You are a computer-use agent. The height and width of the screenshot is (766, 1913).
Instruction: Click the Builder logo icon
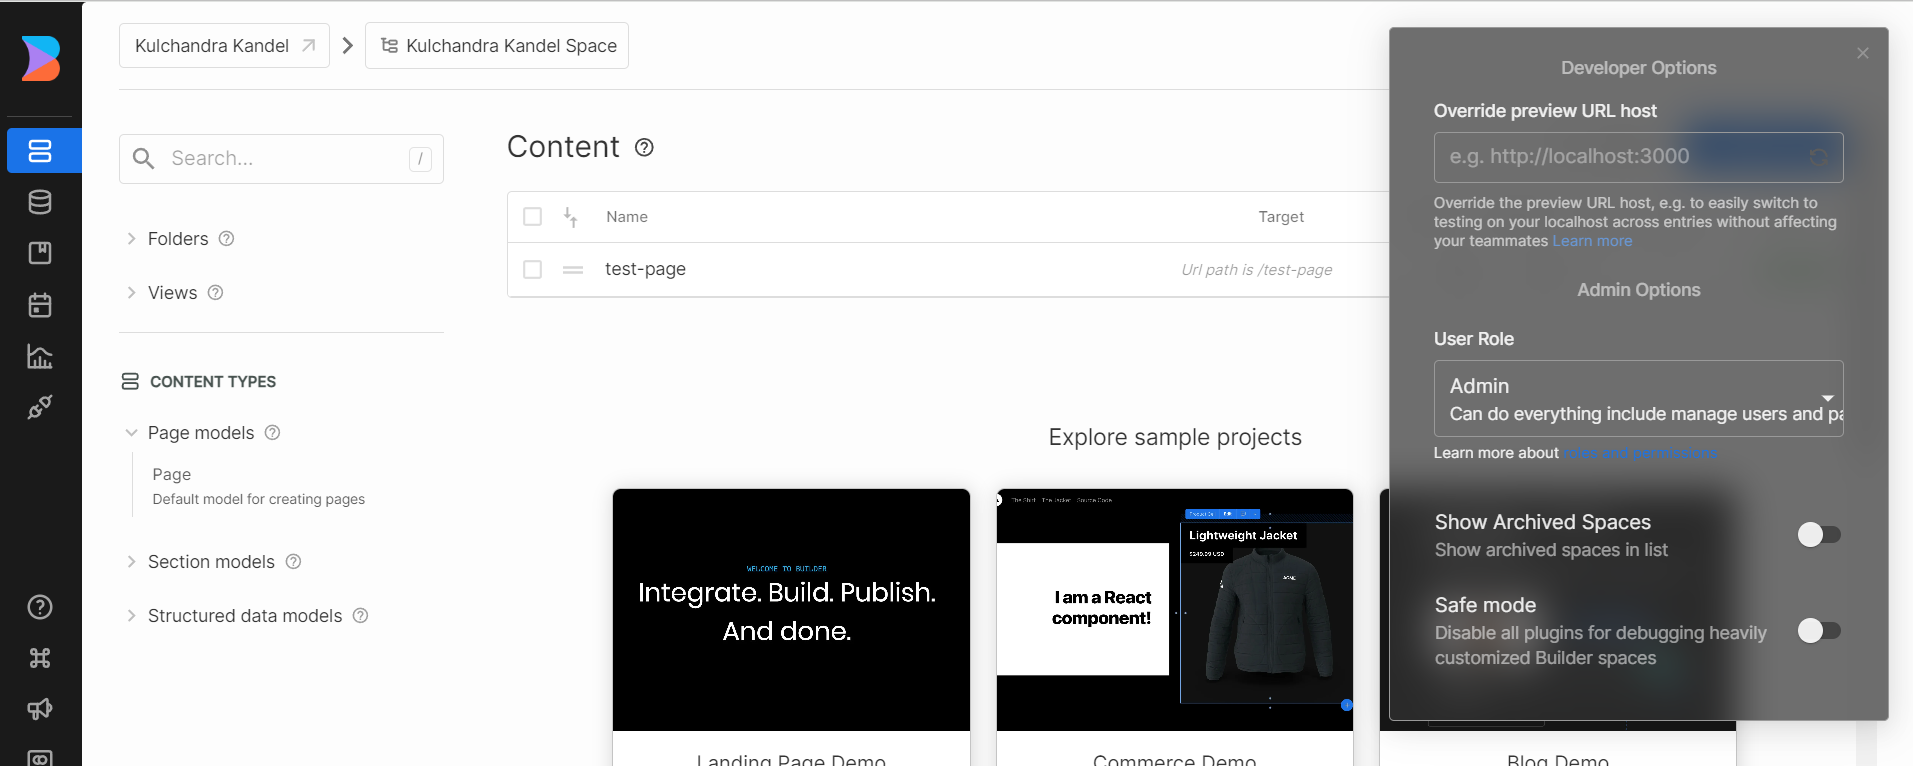[x=41, y=58]
